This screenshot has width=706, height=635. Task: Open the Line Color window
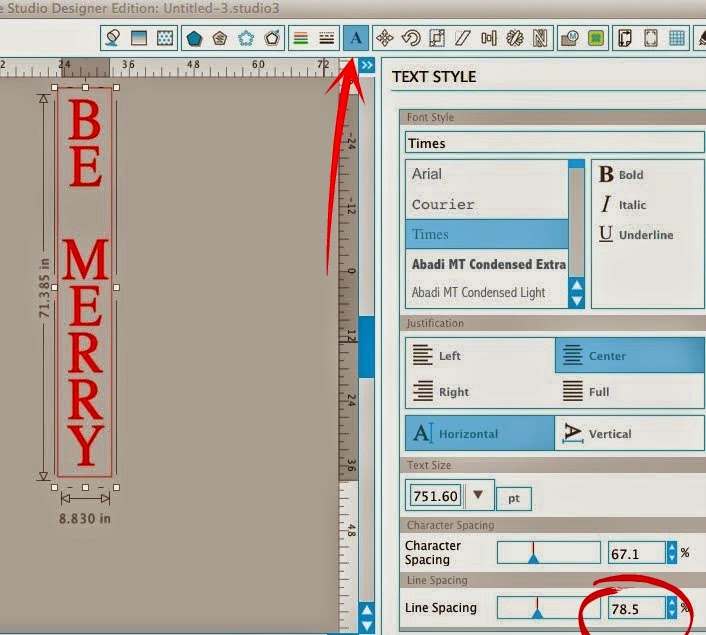click(x=301, y=38)
